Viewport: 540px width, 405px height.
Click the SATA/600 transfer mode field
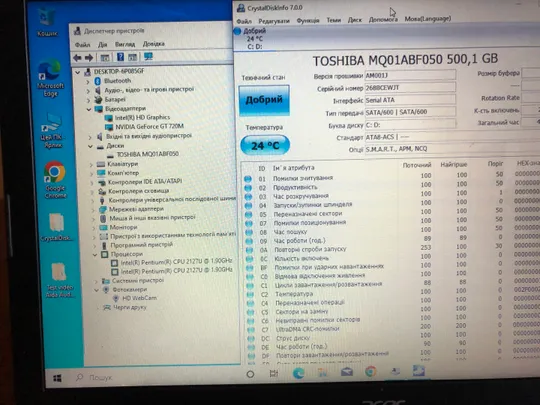point(410,112)
